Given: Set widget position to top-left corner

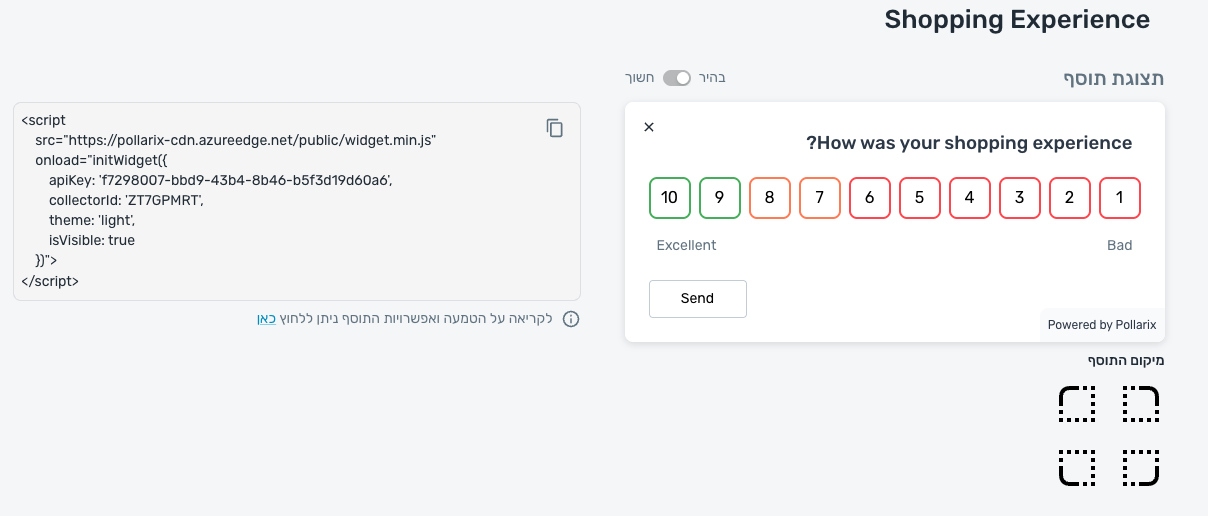Looking at the screenshot, I should click(x=1077, y=405).
